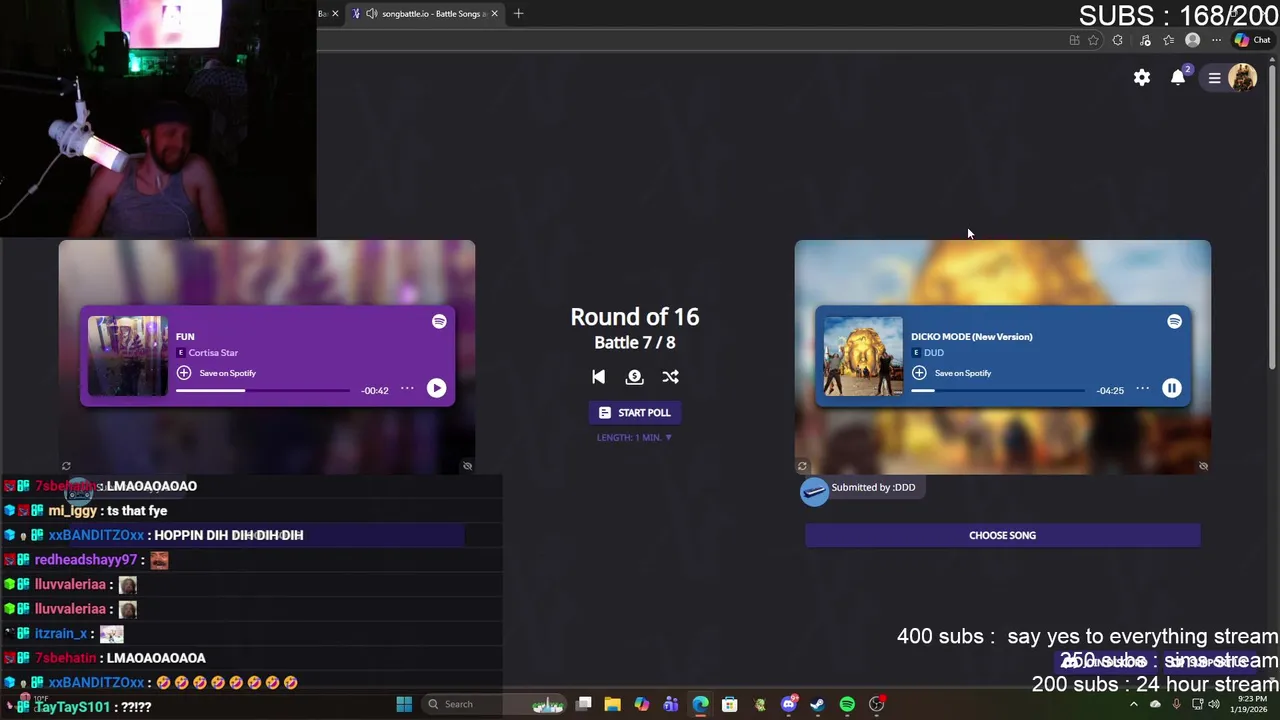1280x720 pixels.
Task: Open songbattle settings gear
Action: coord(1142,78)
